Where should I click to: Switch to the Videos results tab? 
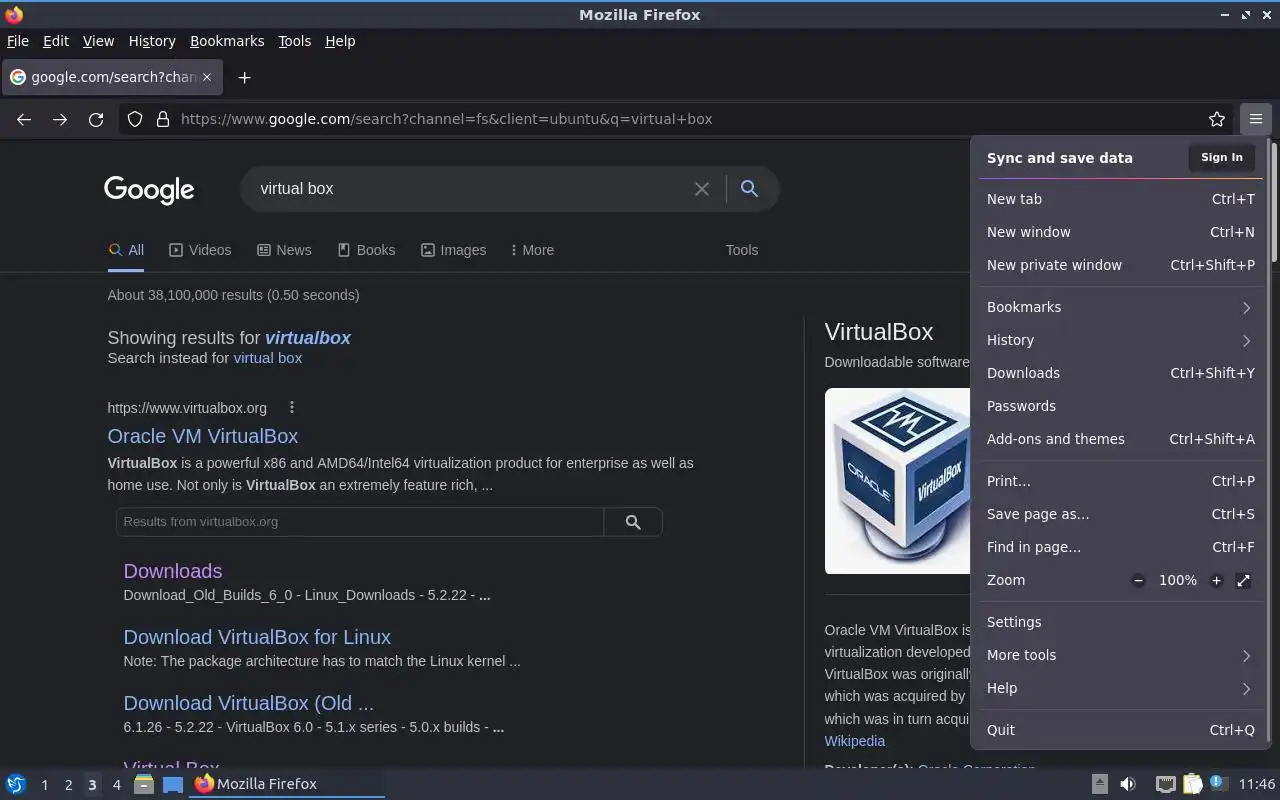click(x=200, y=250)
